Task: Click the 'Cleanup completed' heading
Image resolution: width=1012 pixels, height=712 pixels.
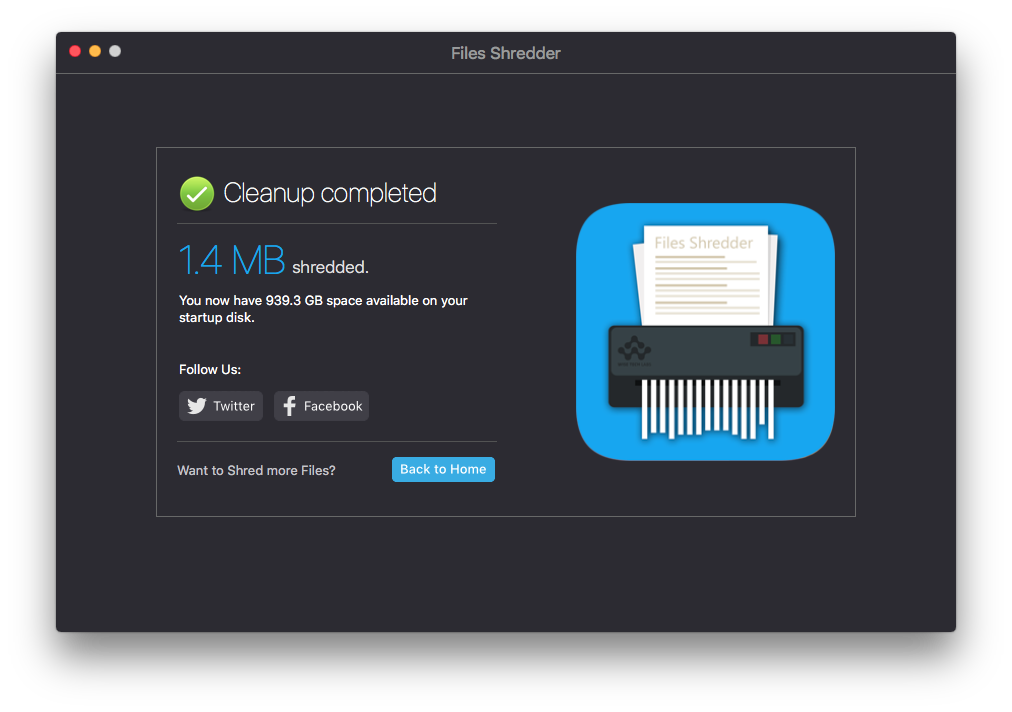Action: click(x=330, y=193)
